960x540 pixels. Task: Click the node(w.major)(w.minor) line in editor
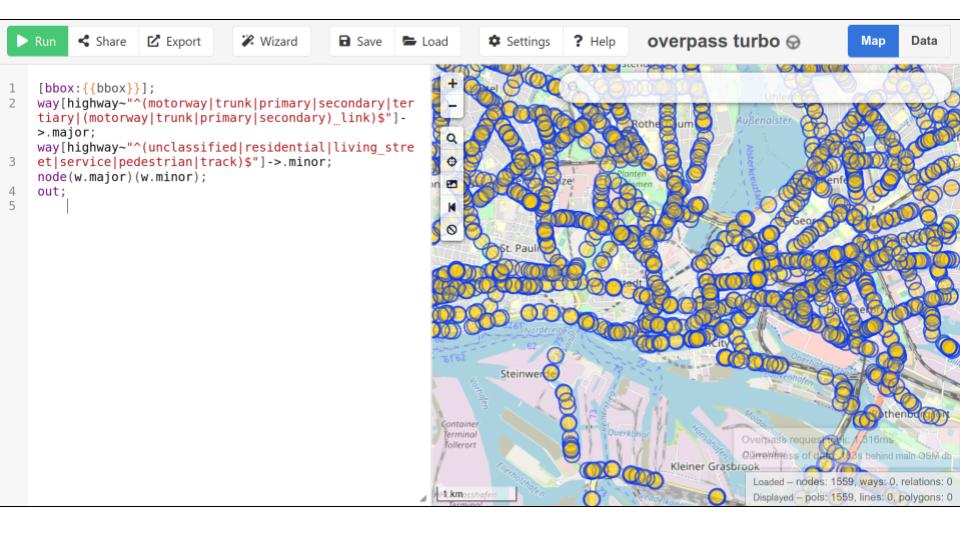[x=122, y=177]
